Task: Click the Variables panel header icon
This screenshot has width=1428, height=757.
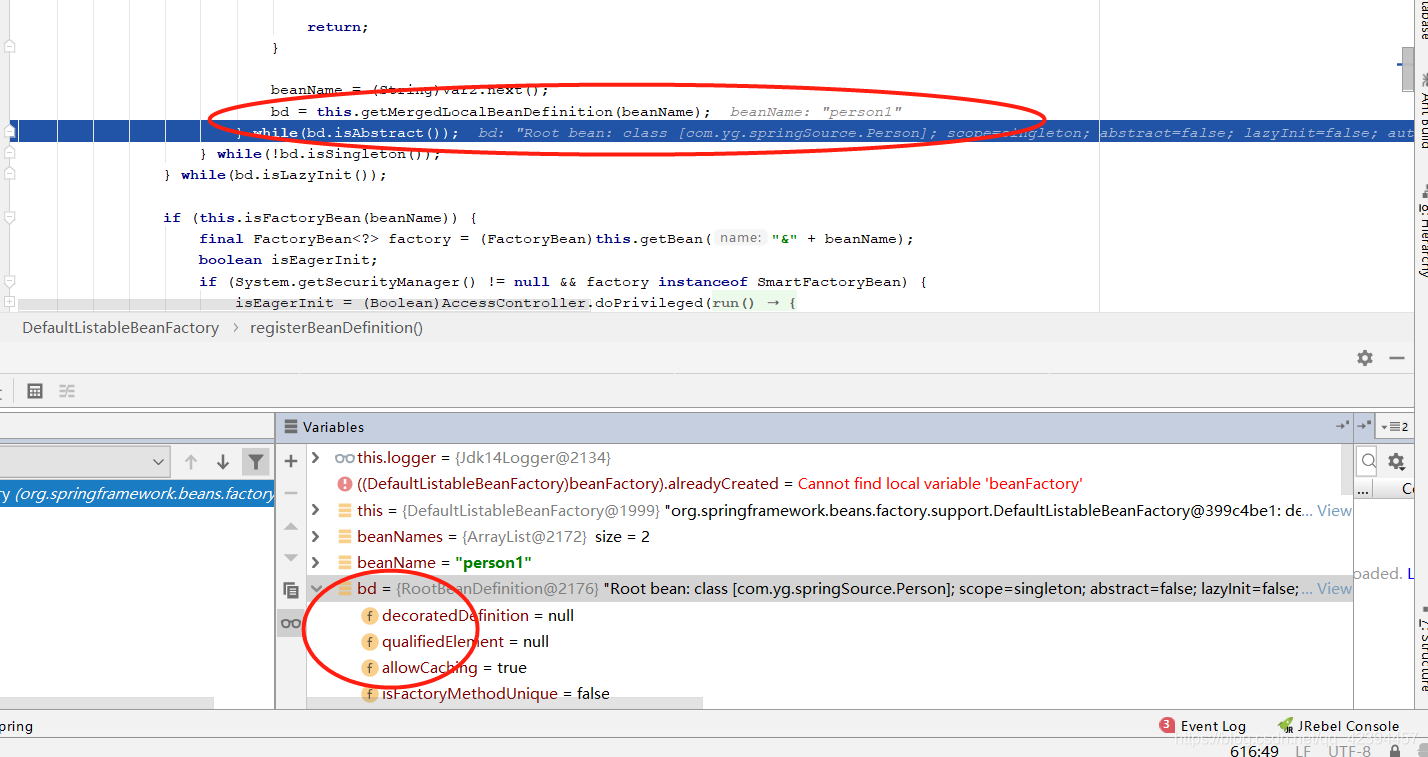Action: coord(292,427)
